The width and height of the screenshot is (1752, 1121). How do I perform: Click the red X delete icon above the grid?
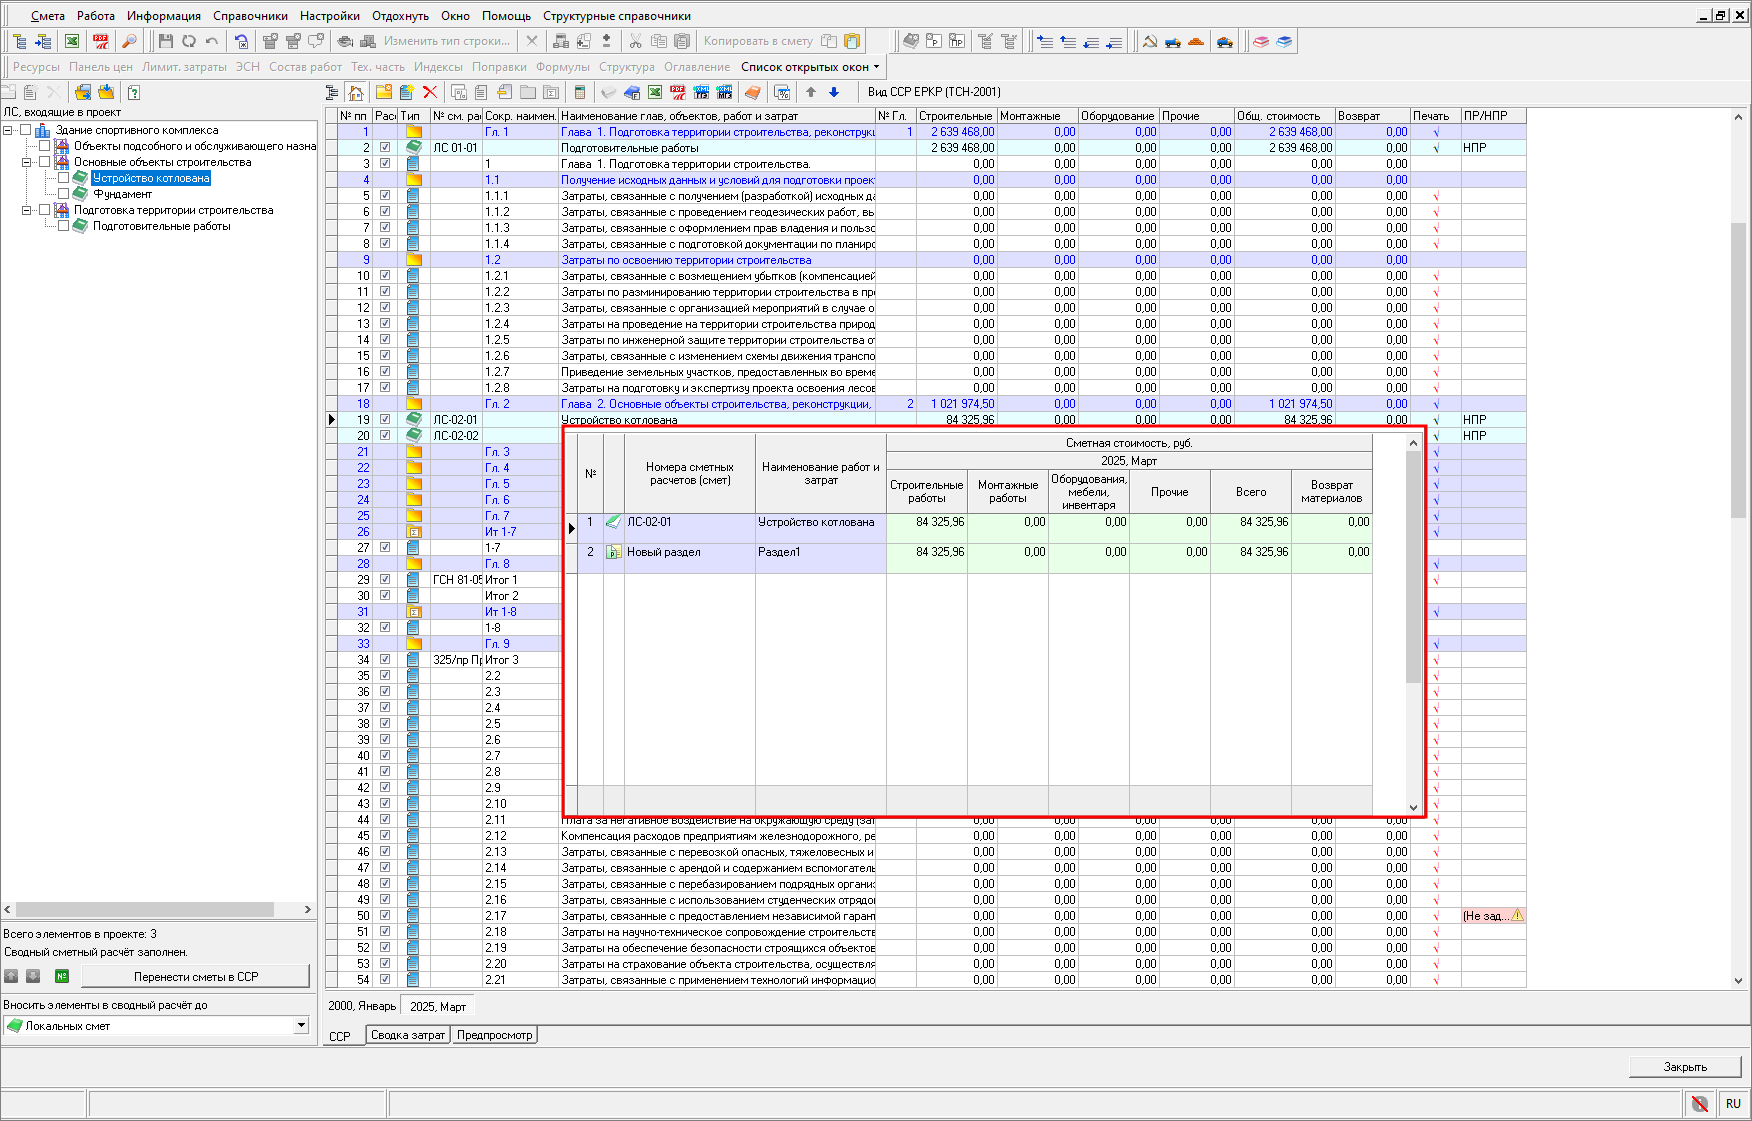pos(430,92)
